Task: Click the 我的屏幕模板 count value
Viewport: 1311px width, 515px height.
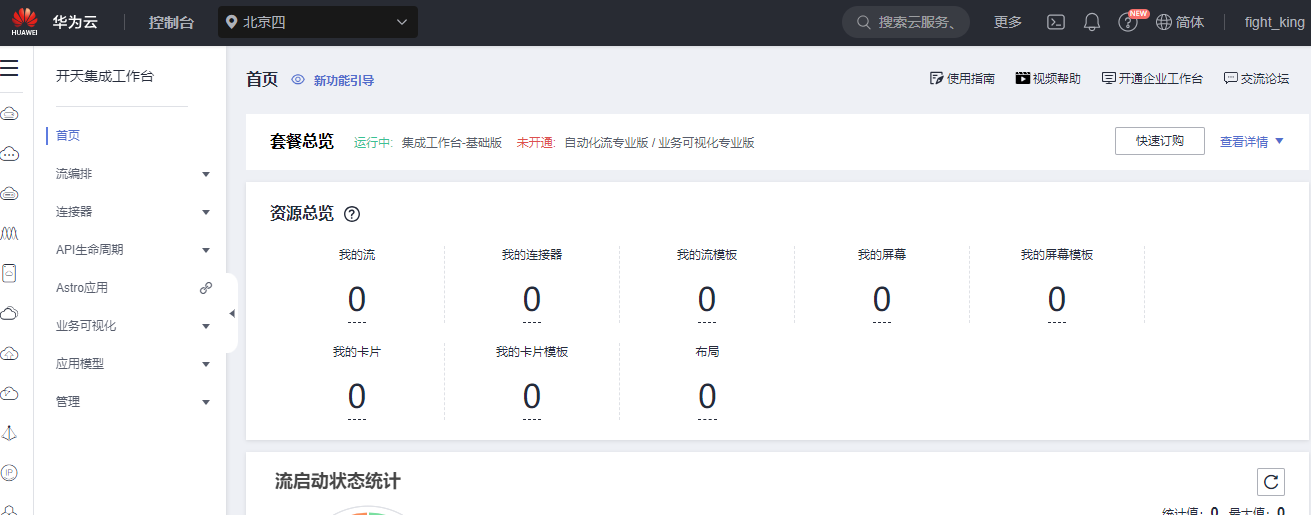Action: click(x=1057, y=299)
